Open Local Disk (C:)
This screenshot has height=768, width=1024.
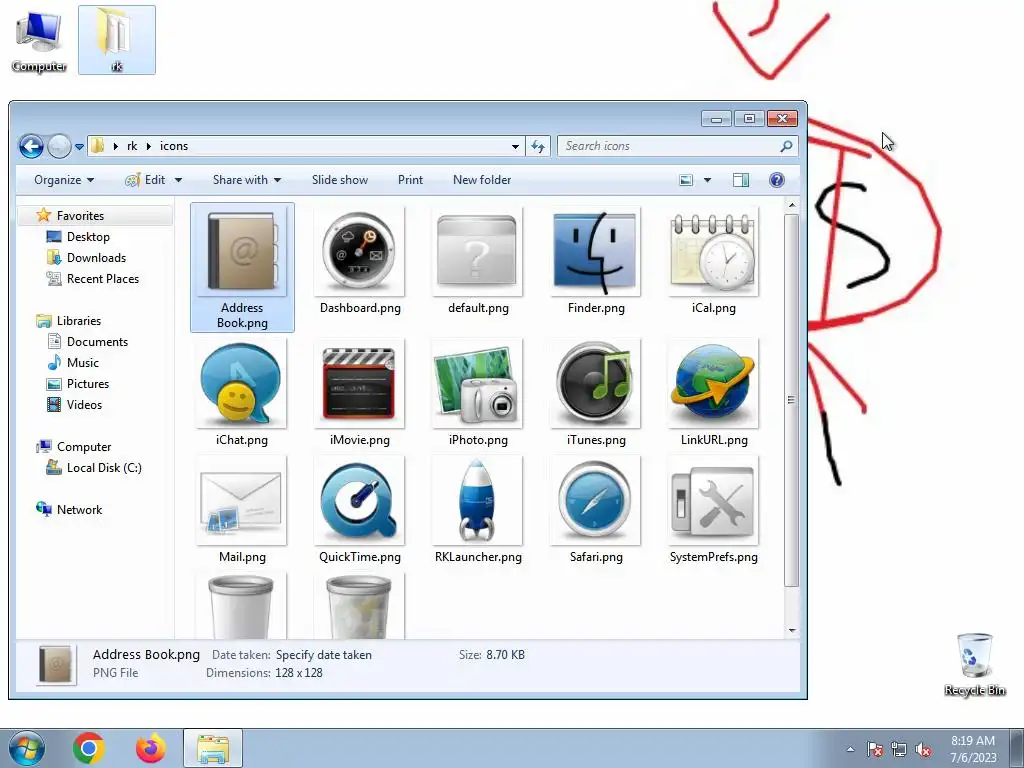pos(104,468)
